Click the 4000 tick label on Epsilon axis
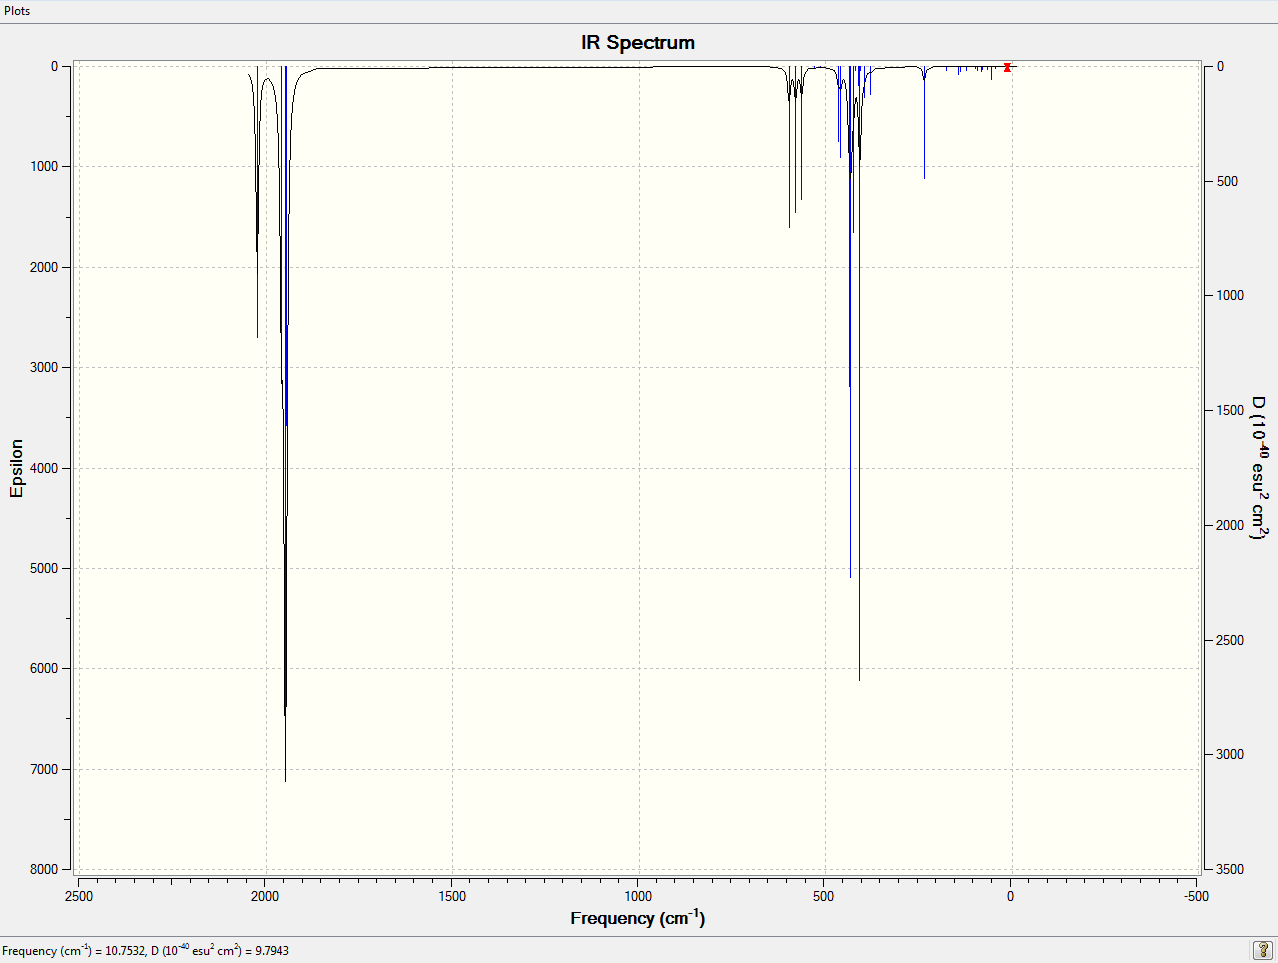1278x963 pixels. (44, 468)
